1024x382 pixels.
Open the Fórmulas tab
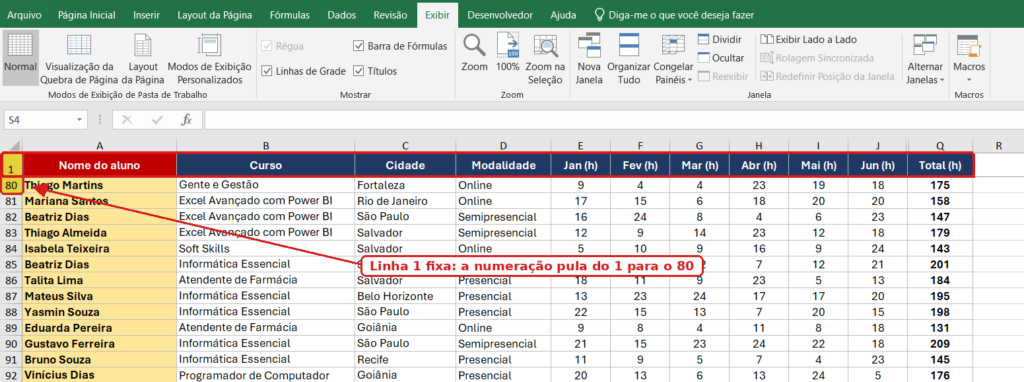point(290,14)
